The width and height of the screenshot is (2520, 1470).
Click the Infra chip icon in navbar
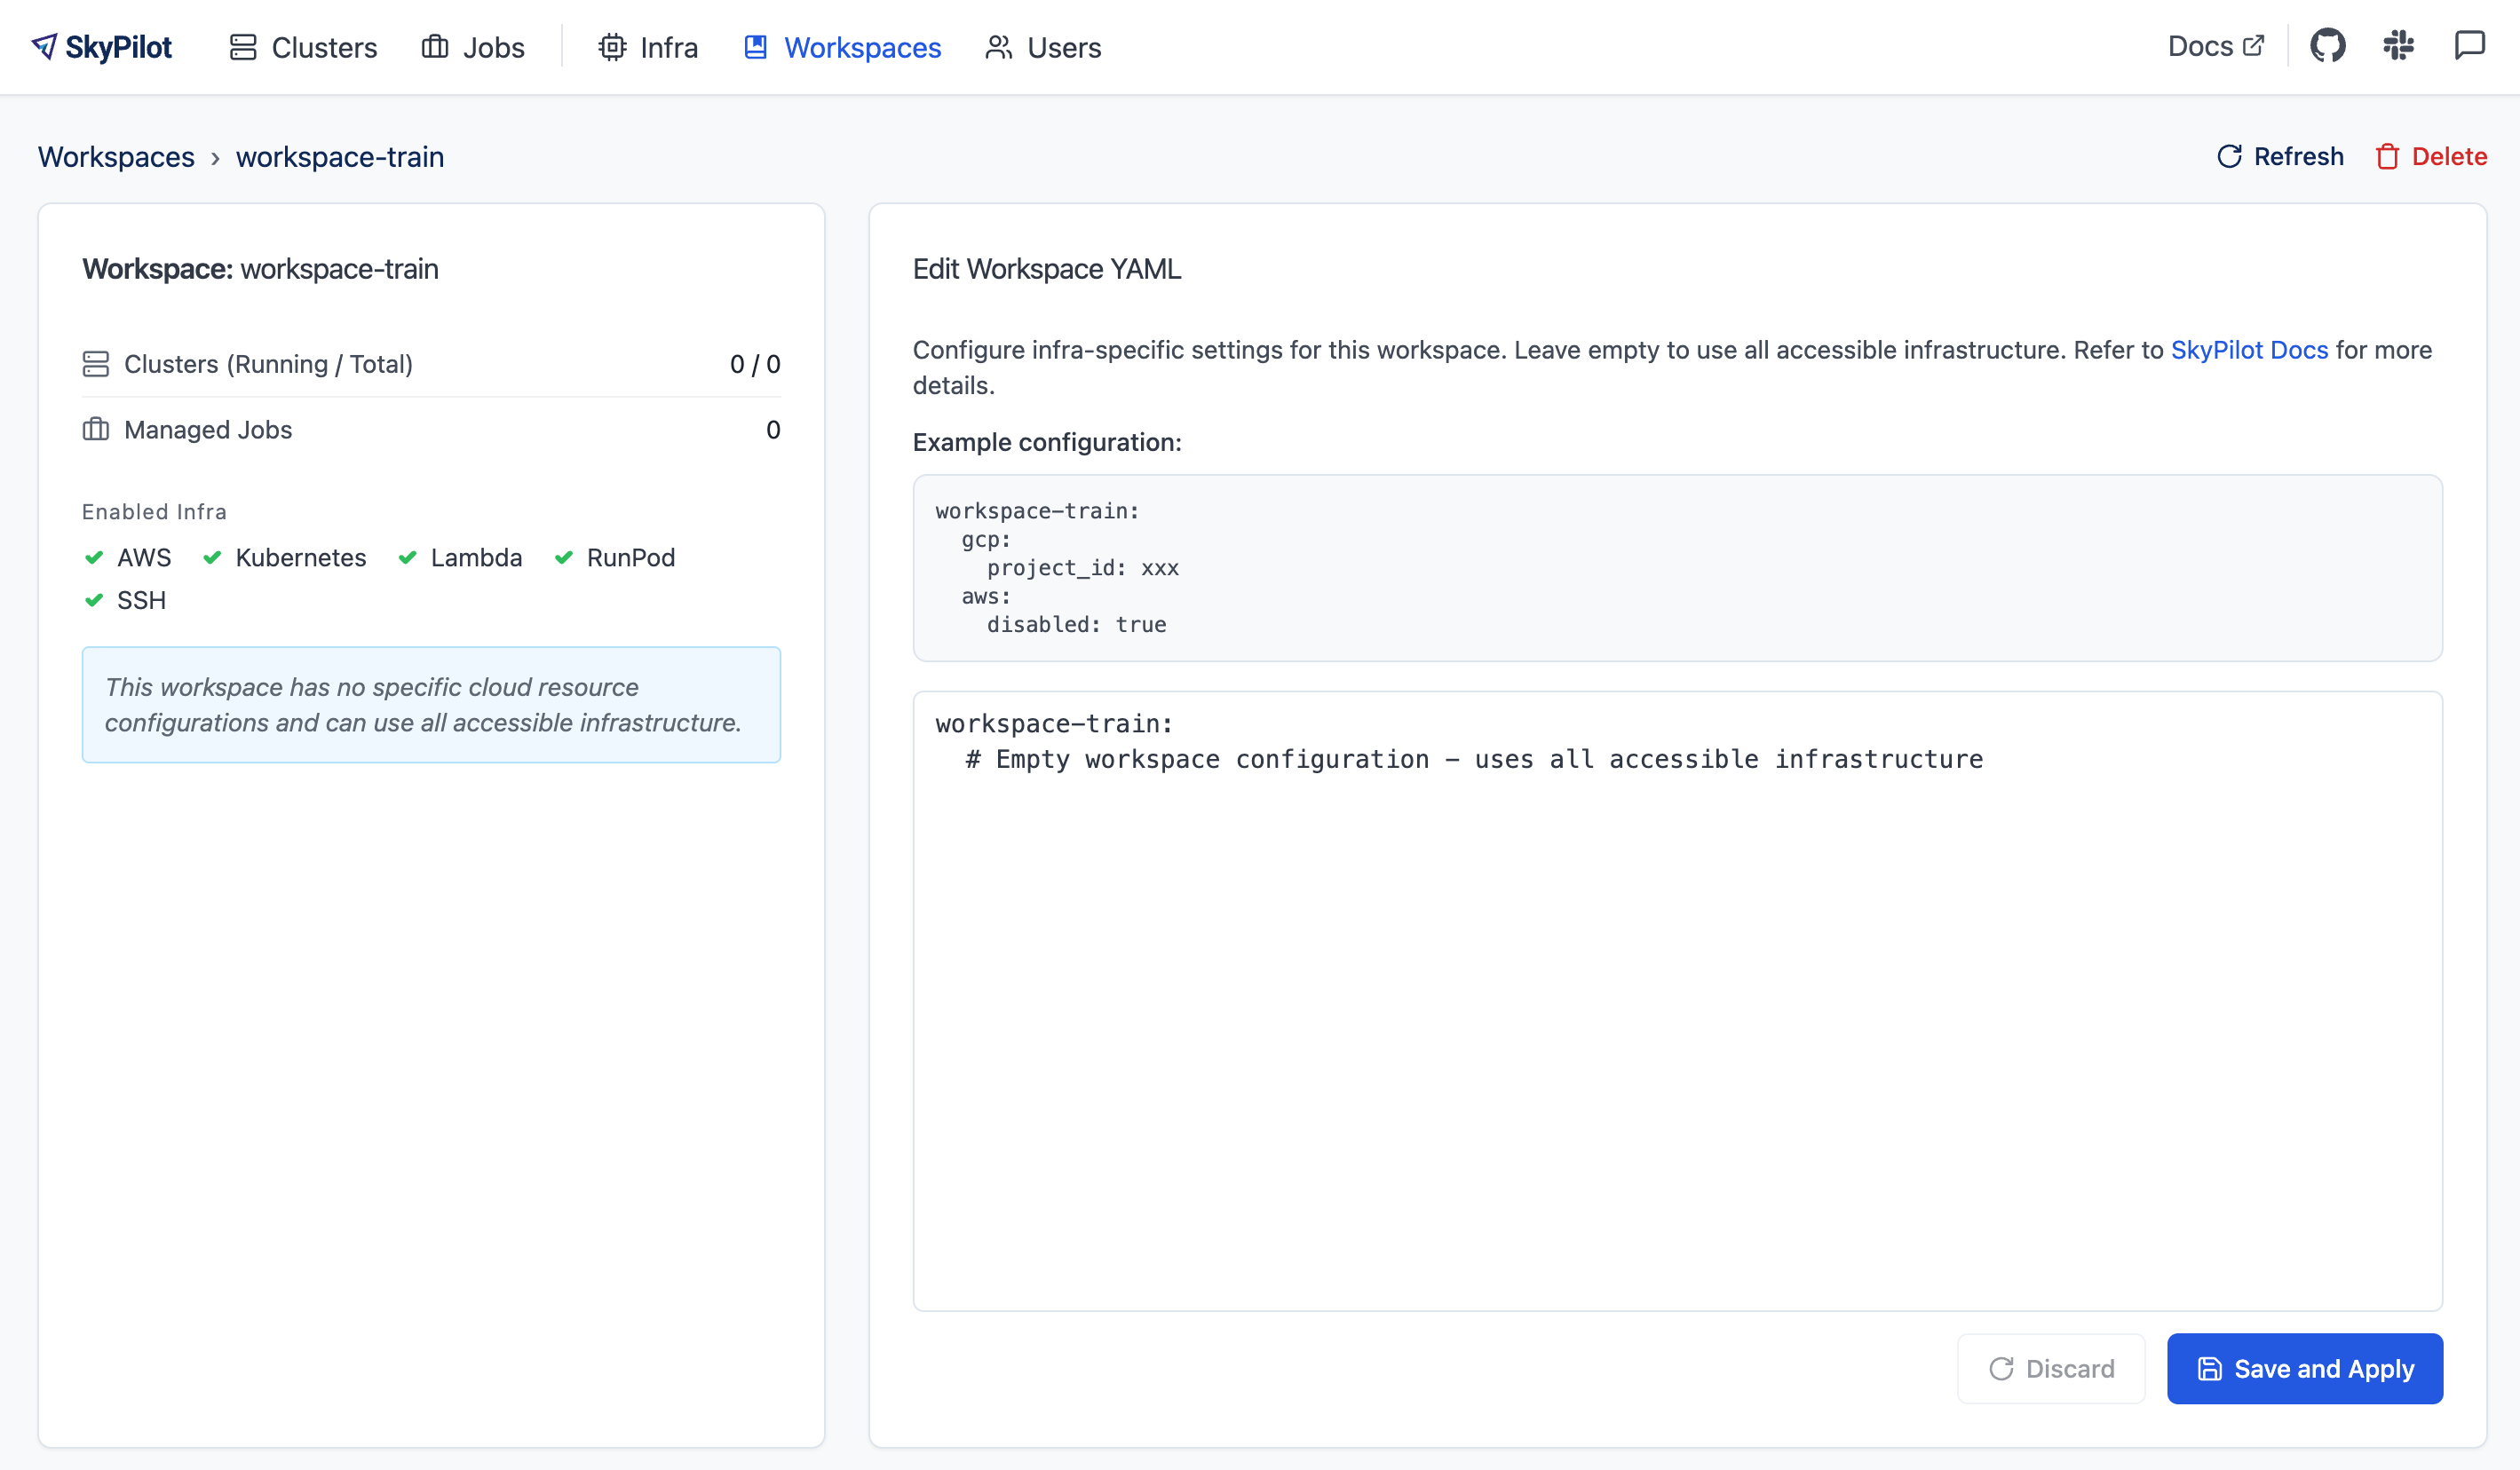[x=612, y=47]
